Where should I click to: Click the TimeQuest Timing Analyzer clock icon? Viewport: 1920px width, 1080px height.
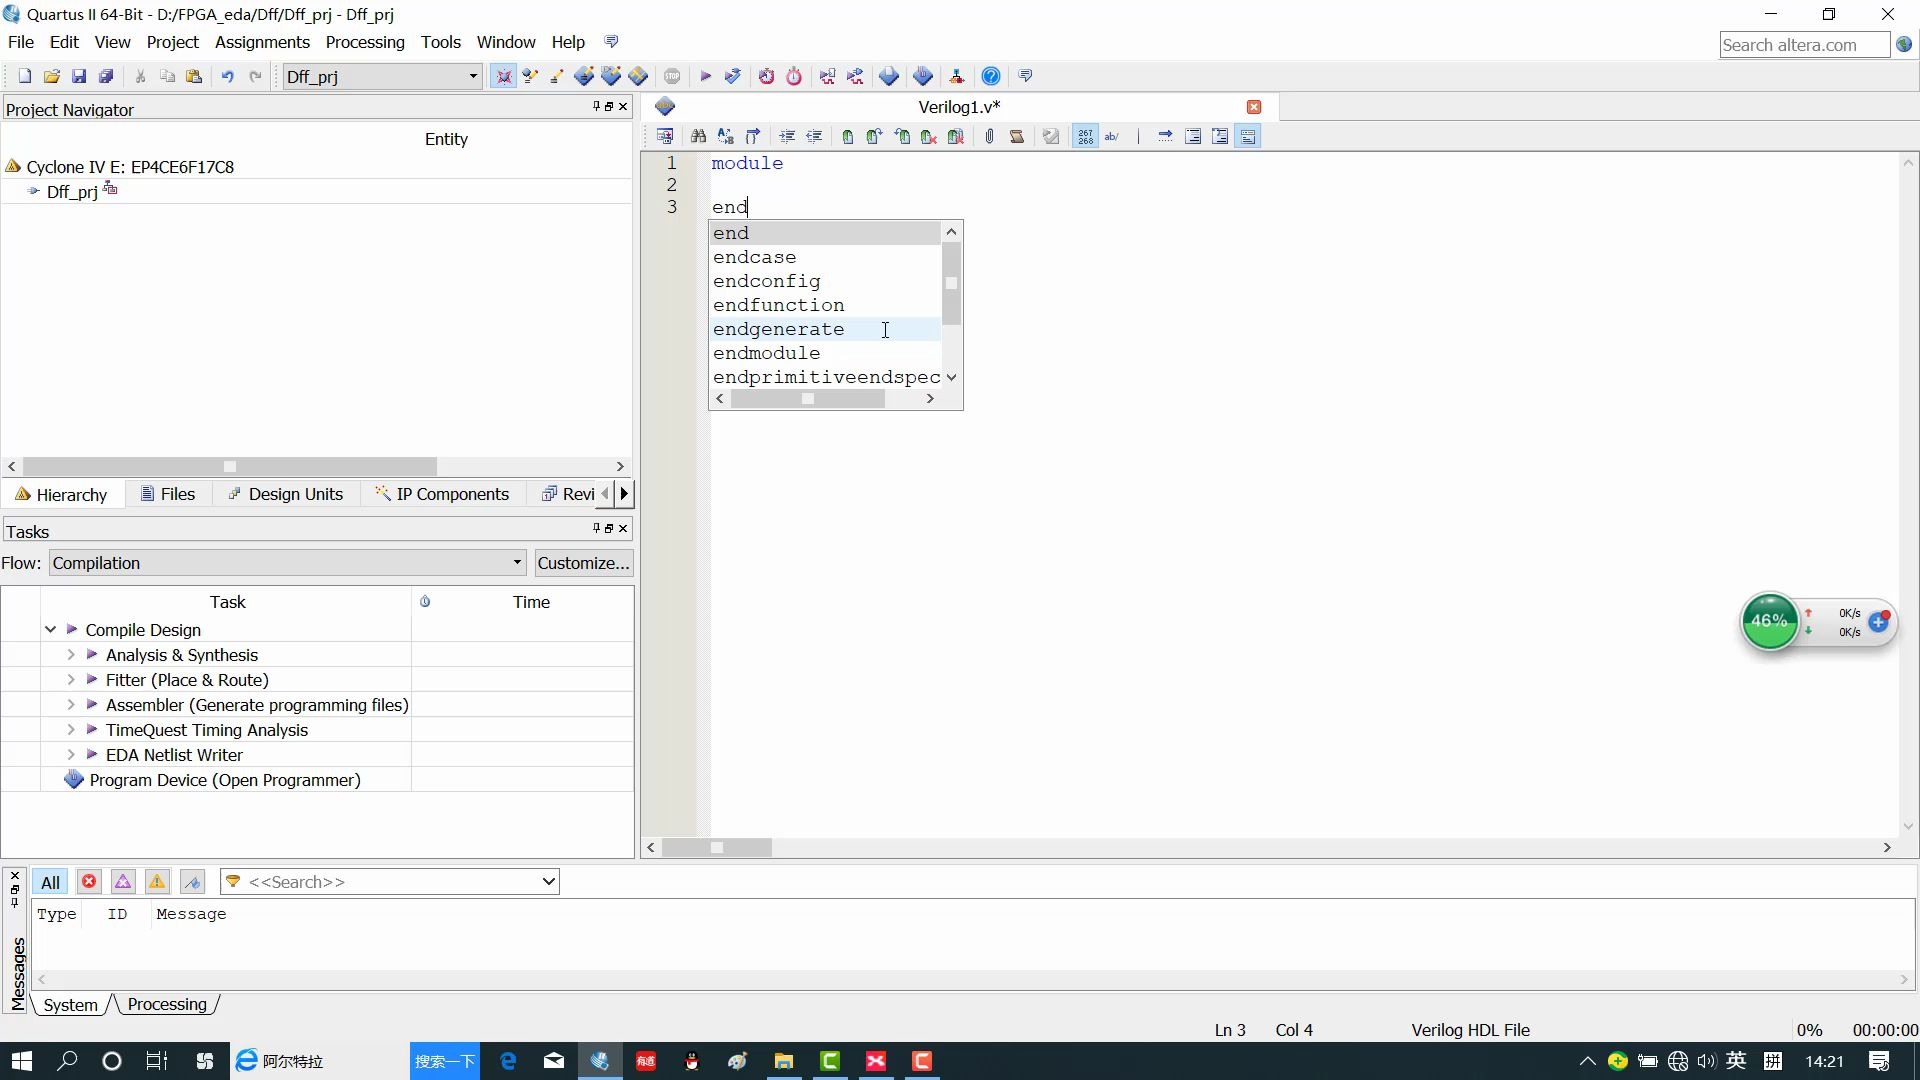pos(794,76)
